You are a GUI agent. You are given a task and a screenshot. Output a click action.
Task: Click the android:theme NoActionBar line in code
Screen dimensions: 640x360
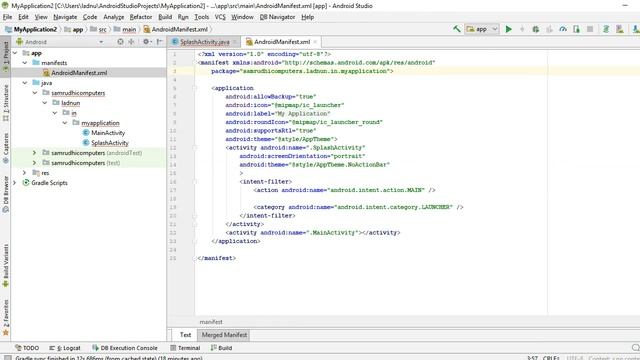[314, 164]
